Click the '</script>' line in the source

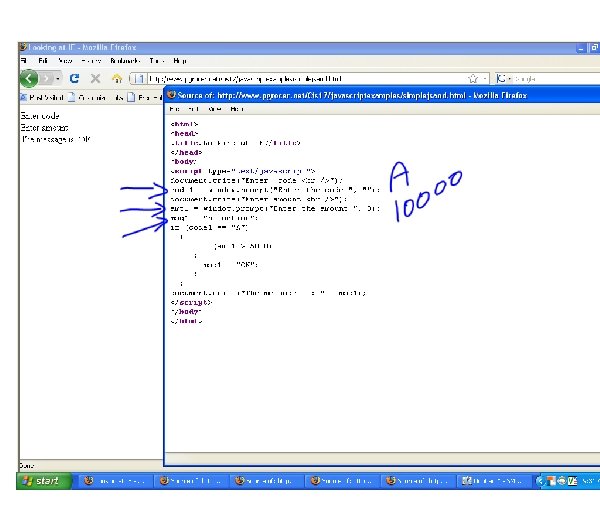[191, 302]
